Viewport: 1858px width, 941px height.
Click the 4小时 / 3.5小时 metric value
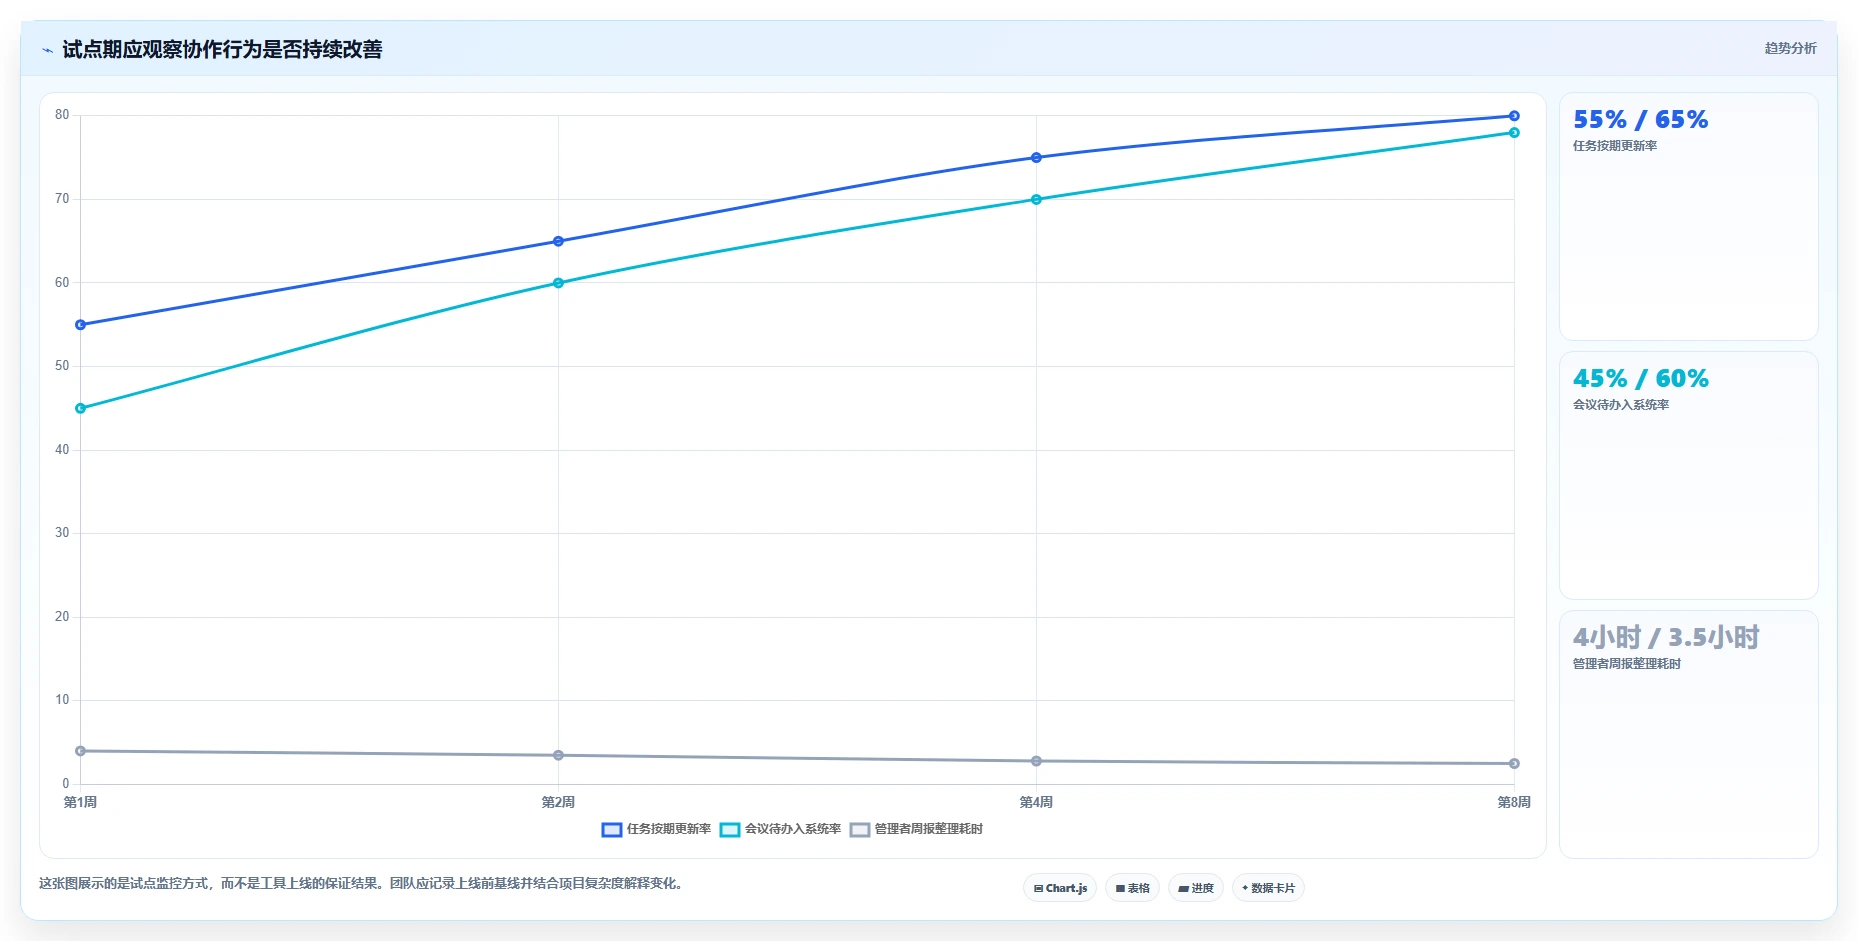tap(1666, 638)
